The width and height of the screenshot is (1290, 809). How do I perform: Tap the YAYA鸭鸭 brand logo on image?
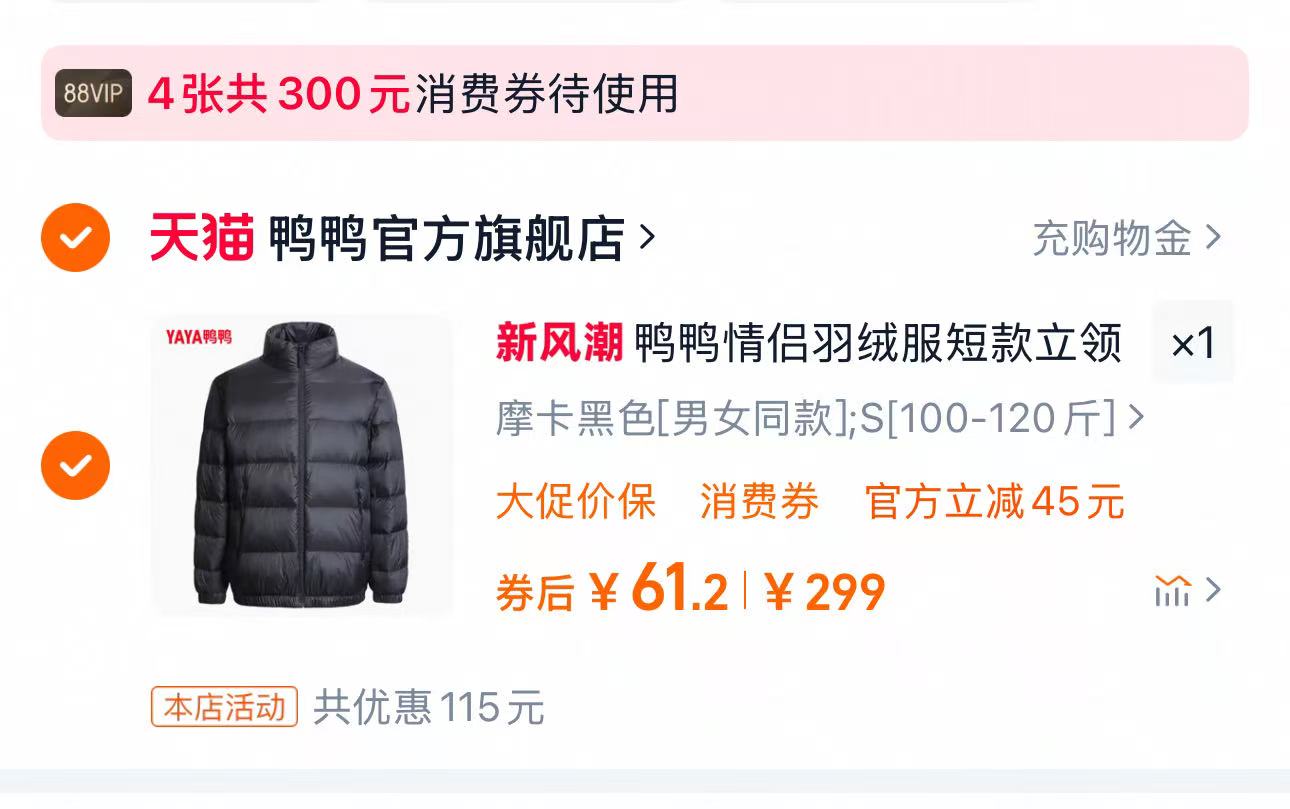pos(199,337)
